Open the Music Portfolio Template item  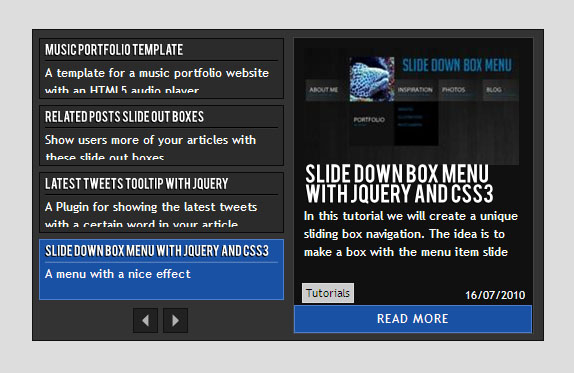161,68
